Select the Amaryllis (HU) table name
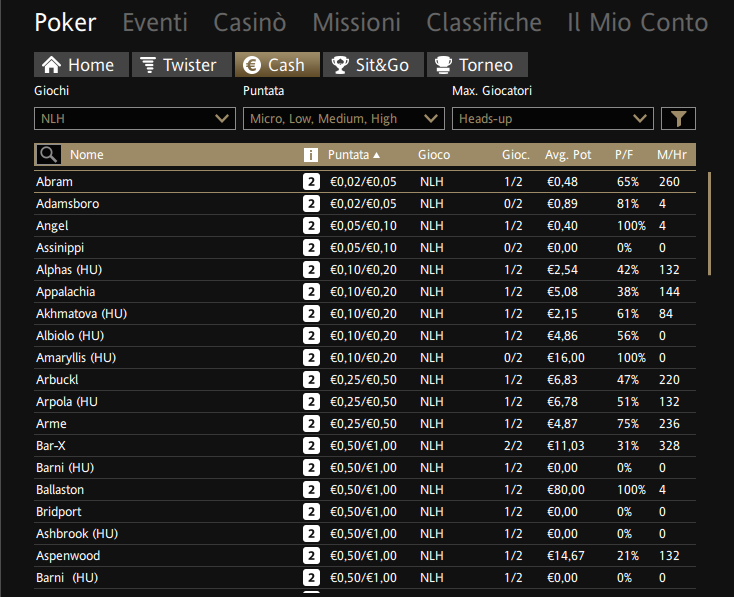This screenshot has height=597, width=734. coord(76,358)
